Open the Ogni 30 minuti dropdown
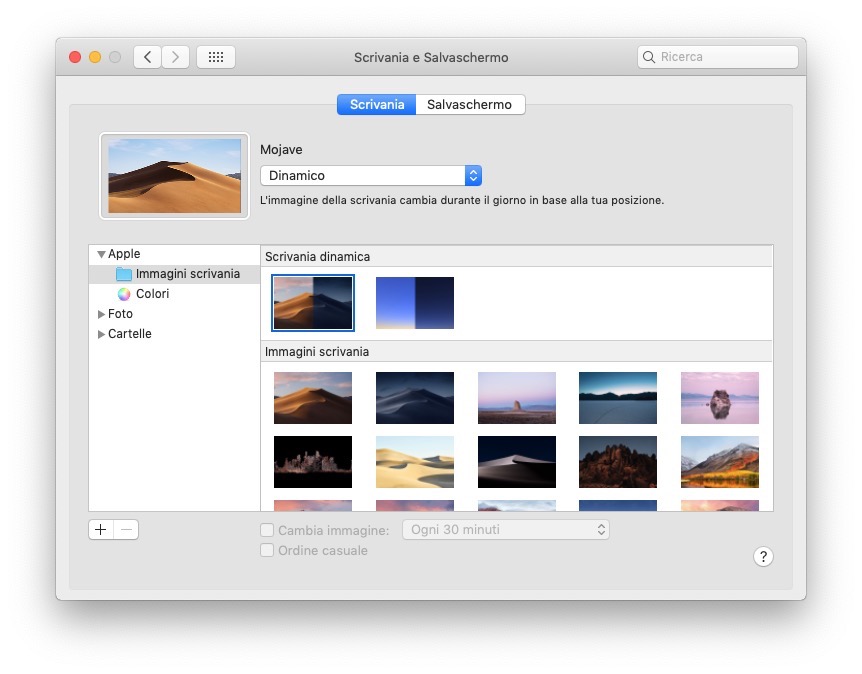Screen dimensions: 862x674 [505, 530]
